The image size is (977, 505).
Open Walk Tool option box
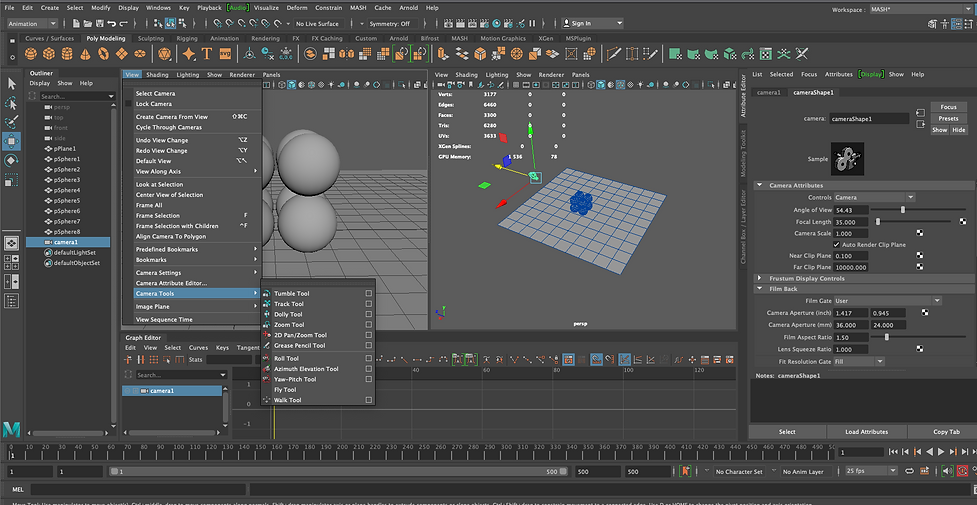coord(369,400)
